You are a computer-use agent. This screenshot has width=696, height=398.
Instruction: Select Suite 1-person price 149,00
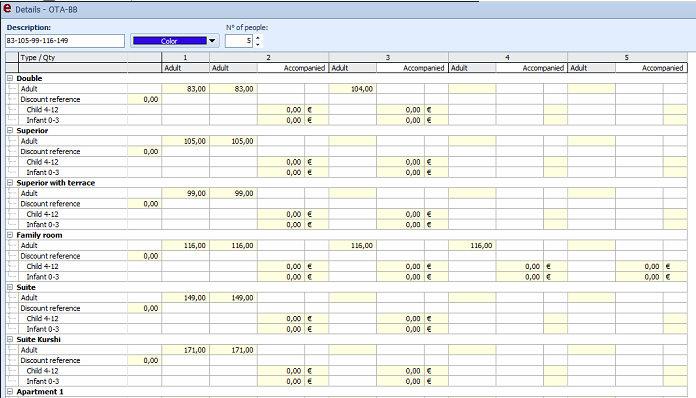click(x=185, y=298)
